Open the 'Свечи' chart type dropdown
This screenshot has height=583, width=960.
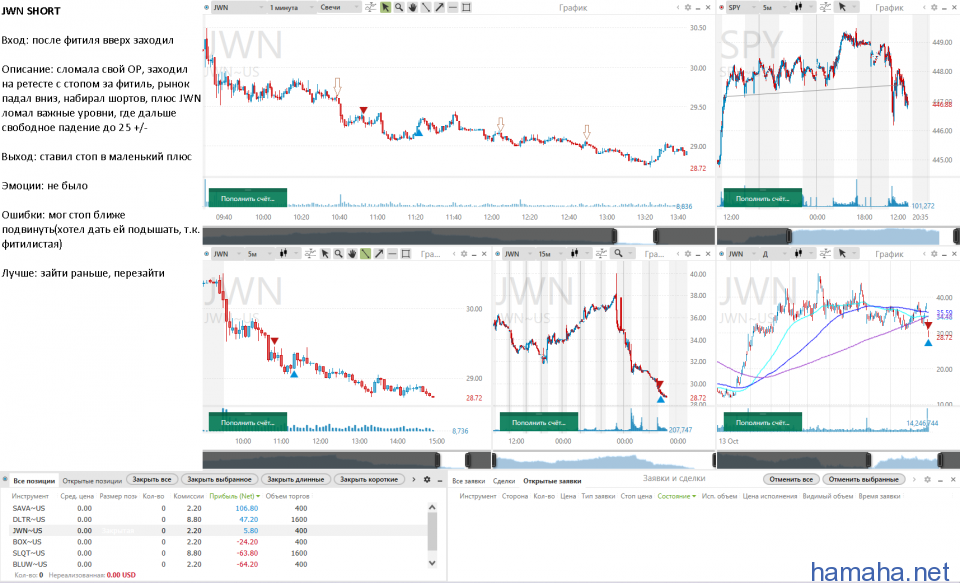point(339,7)
